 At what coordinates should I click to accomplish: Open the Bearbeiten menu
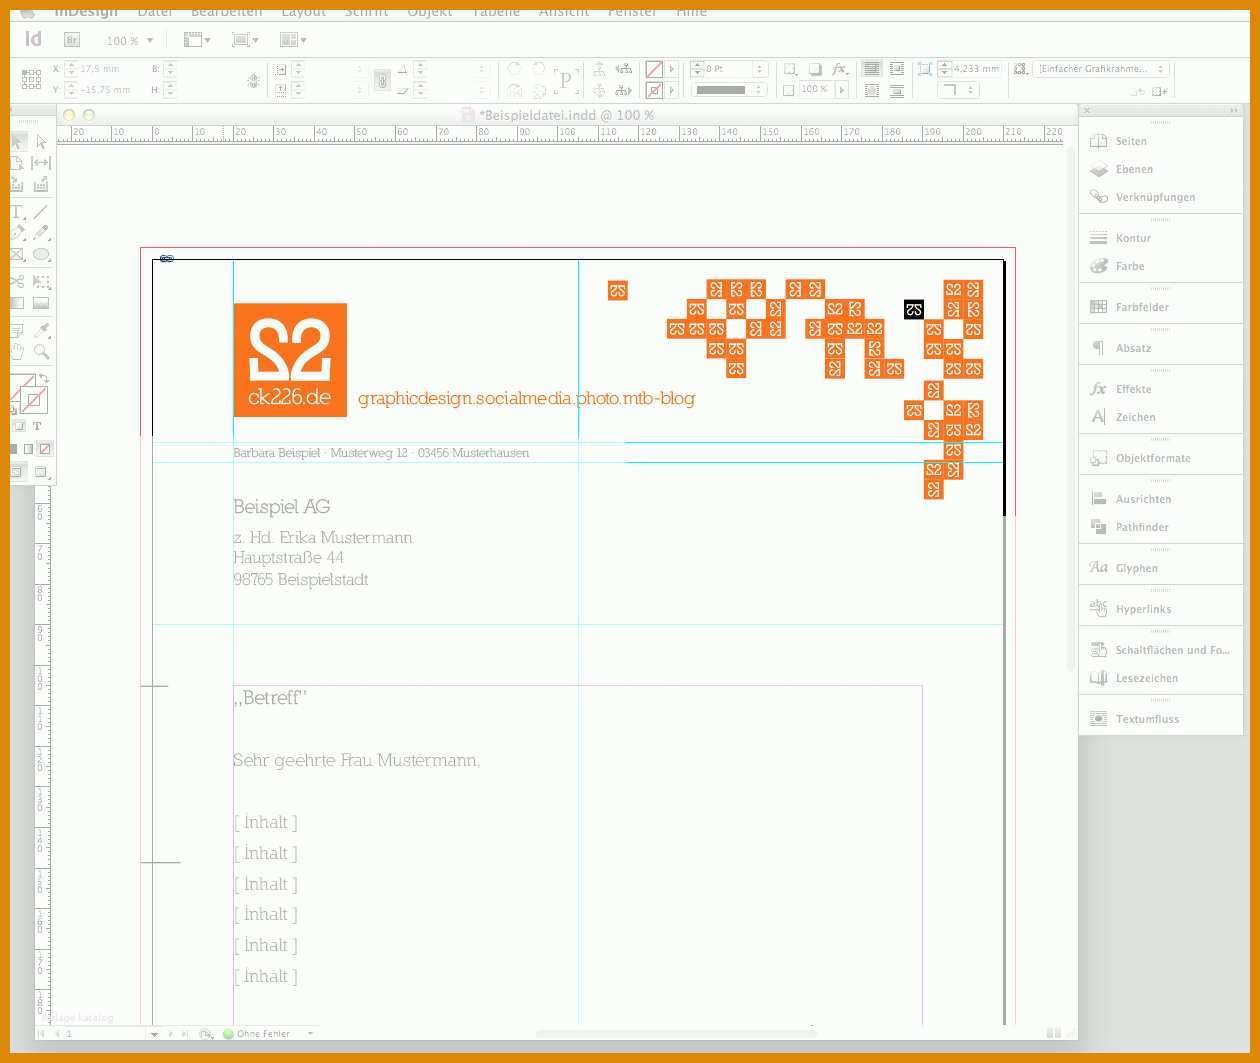pos(227,11)
